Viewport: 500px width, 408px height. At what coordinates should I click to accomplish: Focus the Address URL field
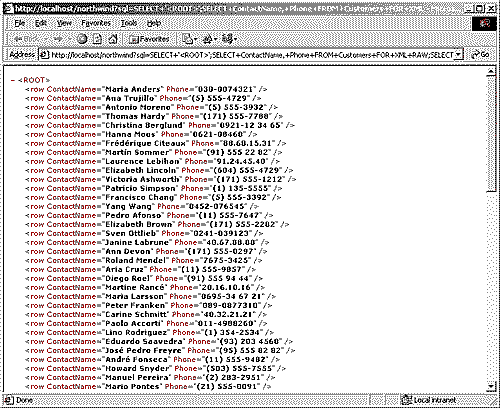click(252, 54)
